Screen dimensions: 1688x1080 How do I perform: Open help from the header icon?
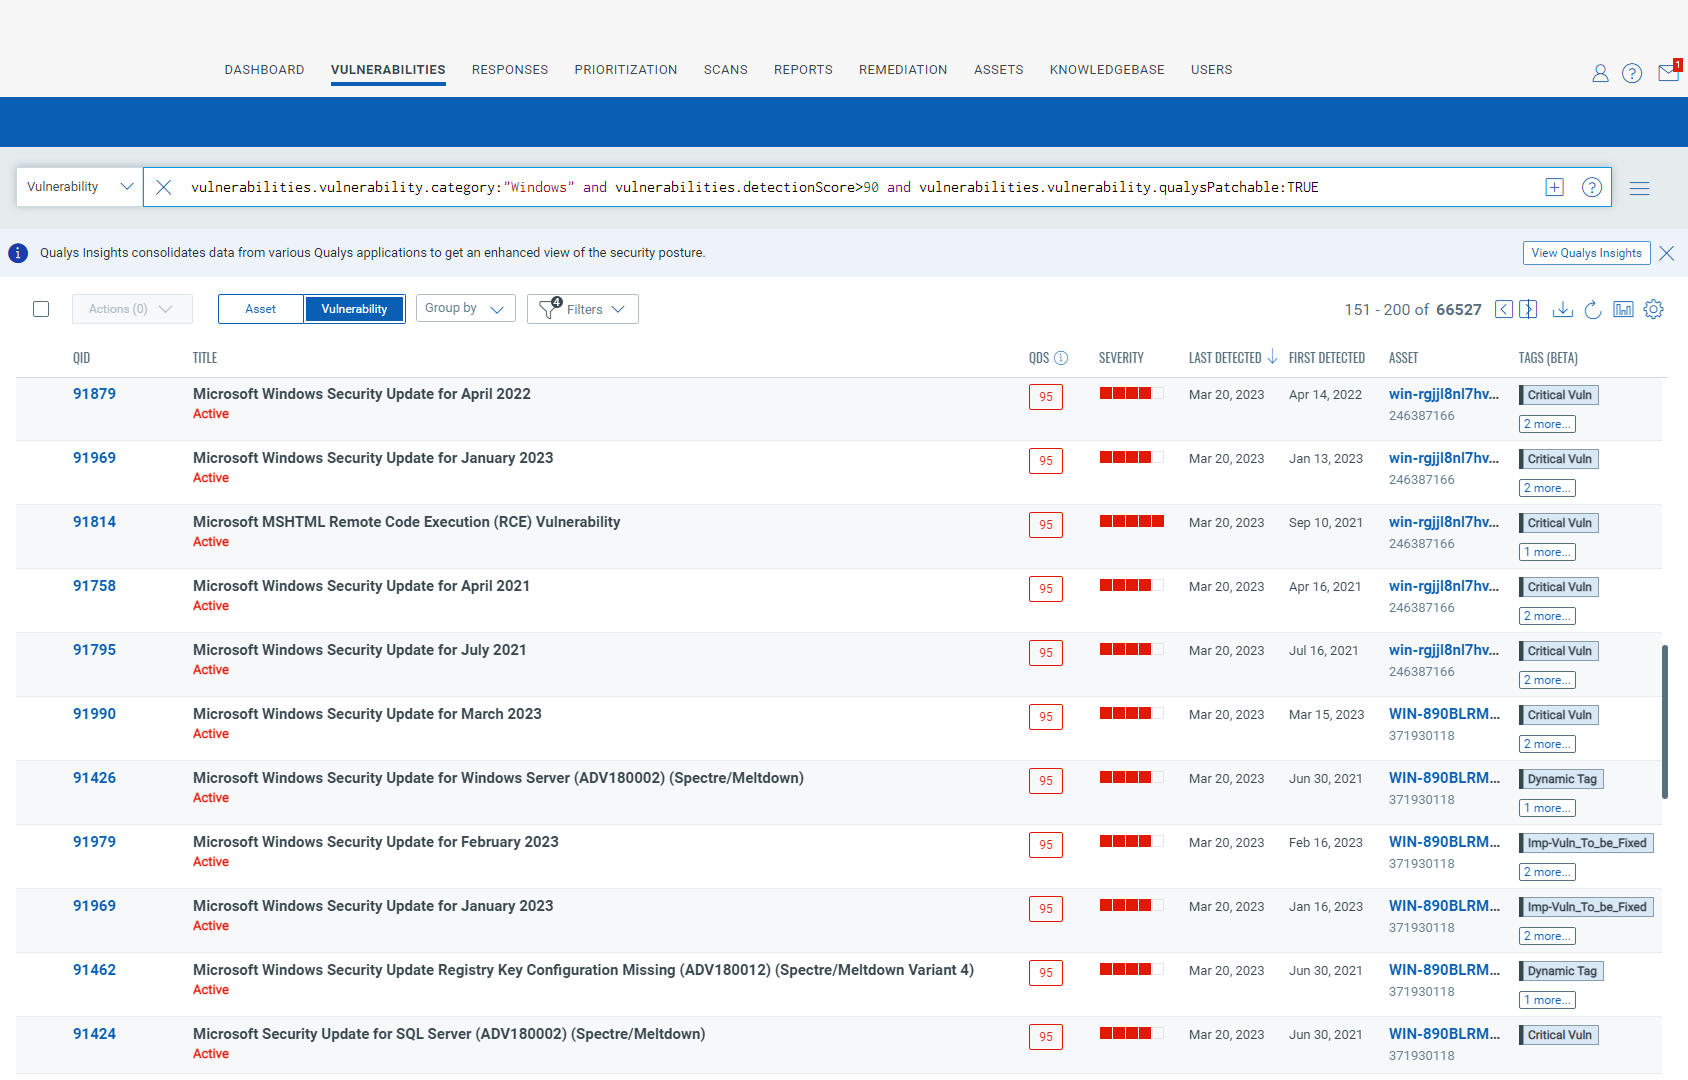pyautogui.click(x=1632, y=73)
